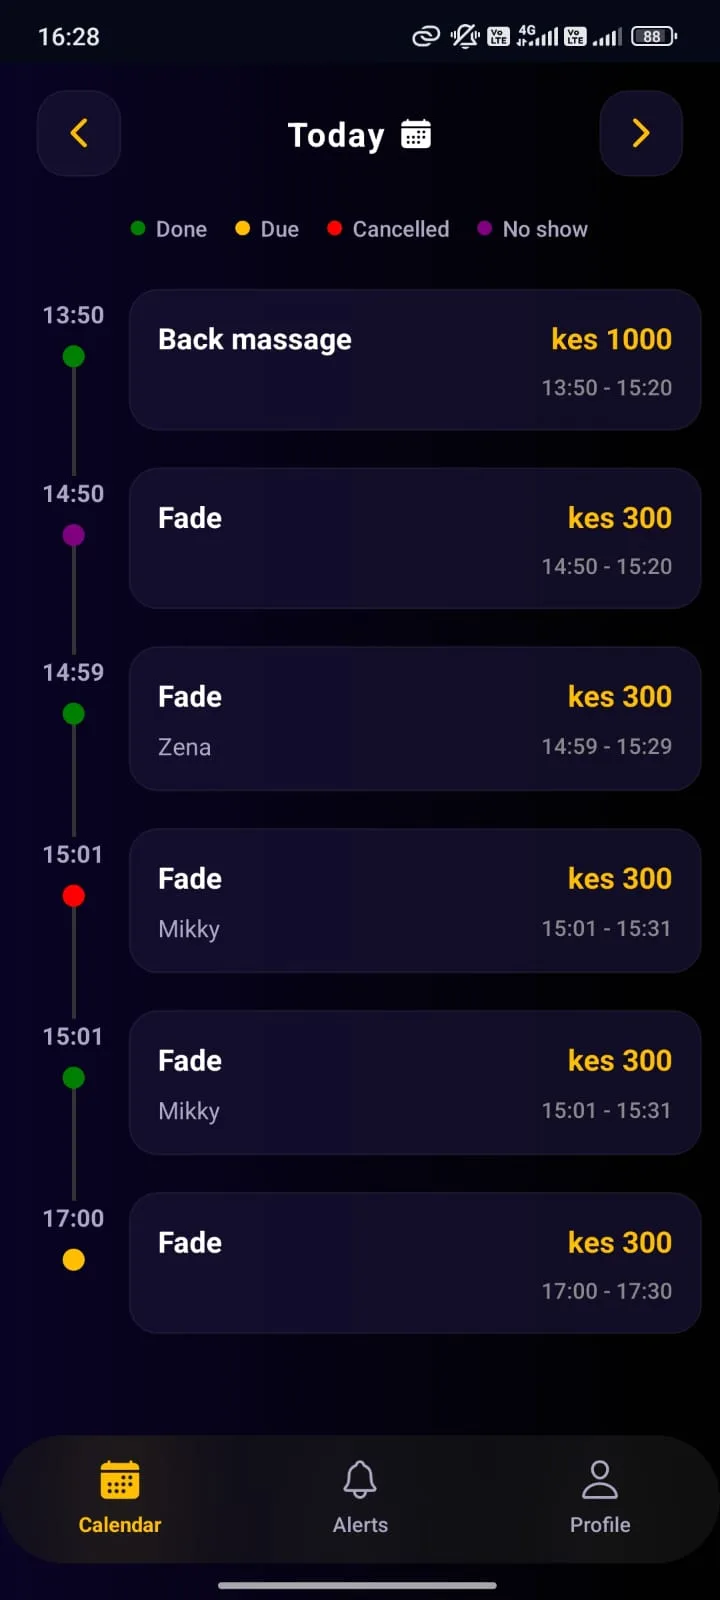Viewport: 720px width, 1600px height.
Task: Tap the green timeline marker at 13:50
Action: (73, 356)
